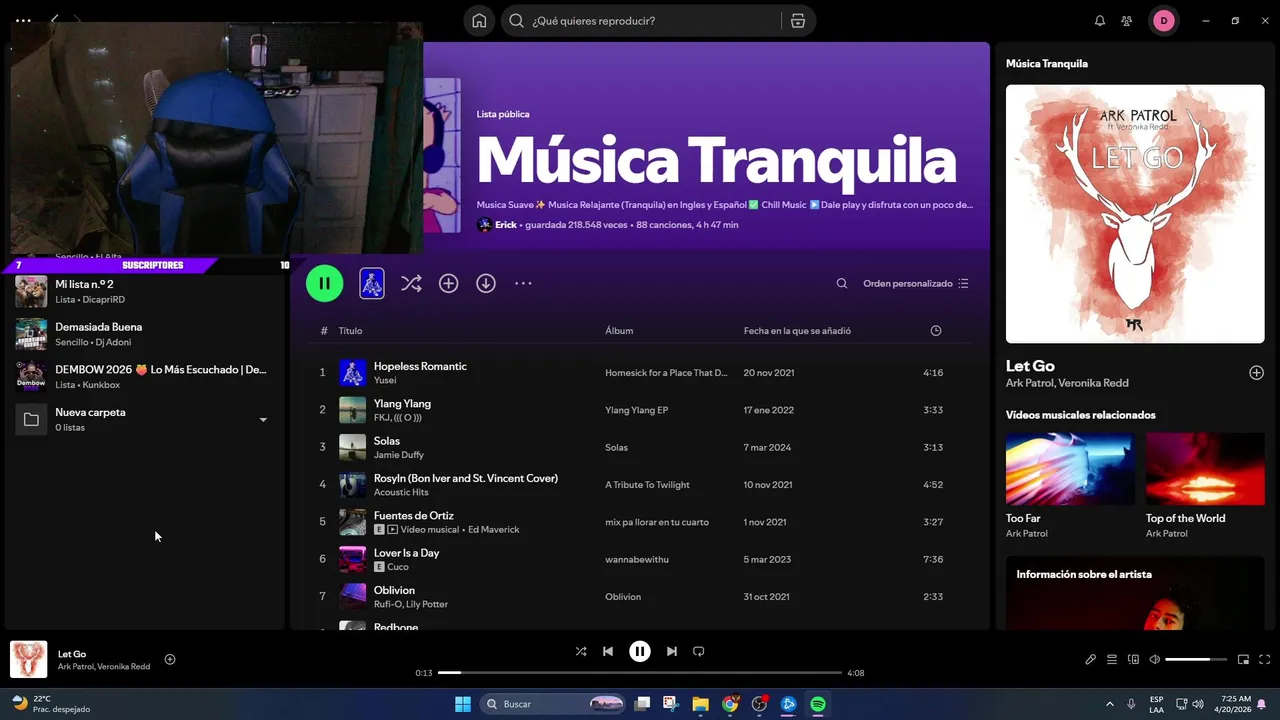Enter full screen mode
This screenshot has height=720, width=1280.
[x=1265, y=659]
